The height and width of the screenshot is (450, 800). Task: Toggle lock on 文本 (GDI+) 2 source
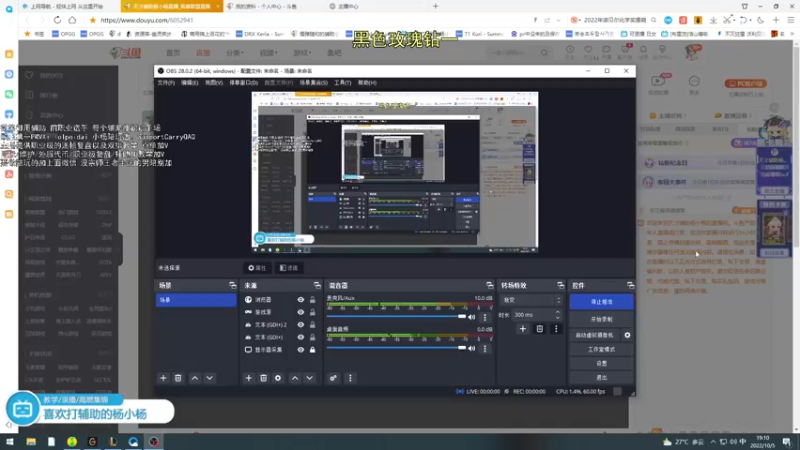pos(312,324)
